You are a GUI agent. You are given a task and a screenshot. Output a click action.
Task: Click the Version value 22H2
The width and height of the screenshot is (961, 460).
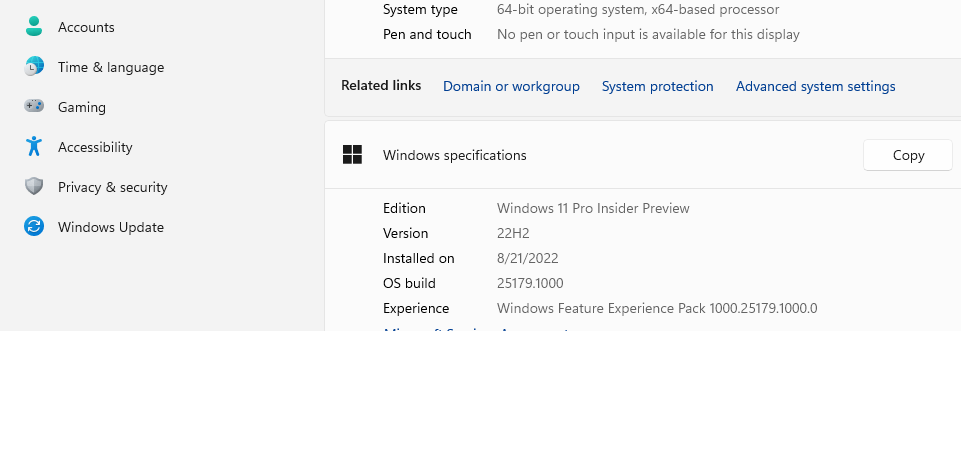click(513, 233)
